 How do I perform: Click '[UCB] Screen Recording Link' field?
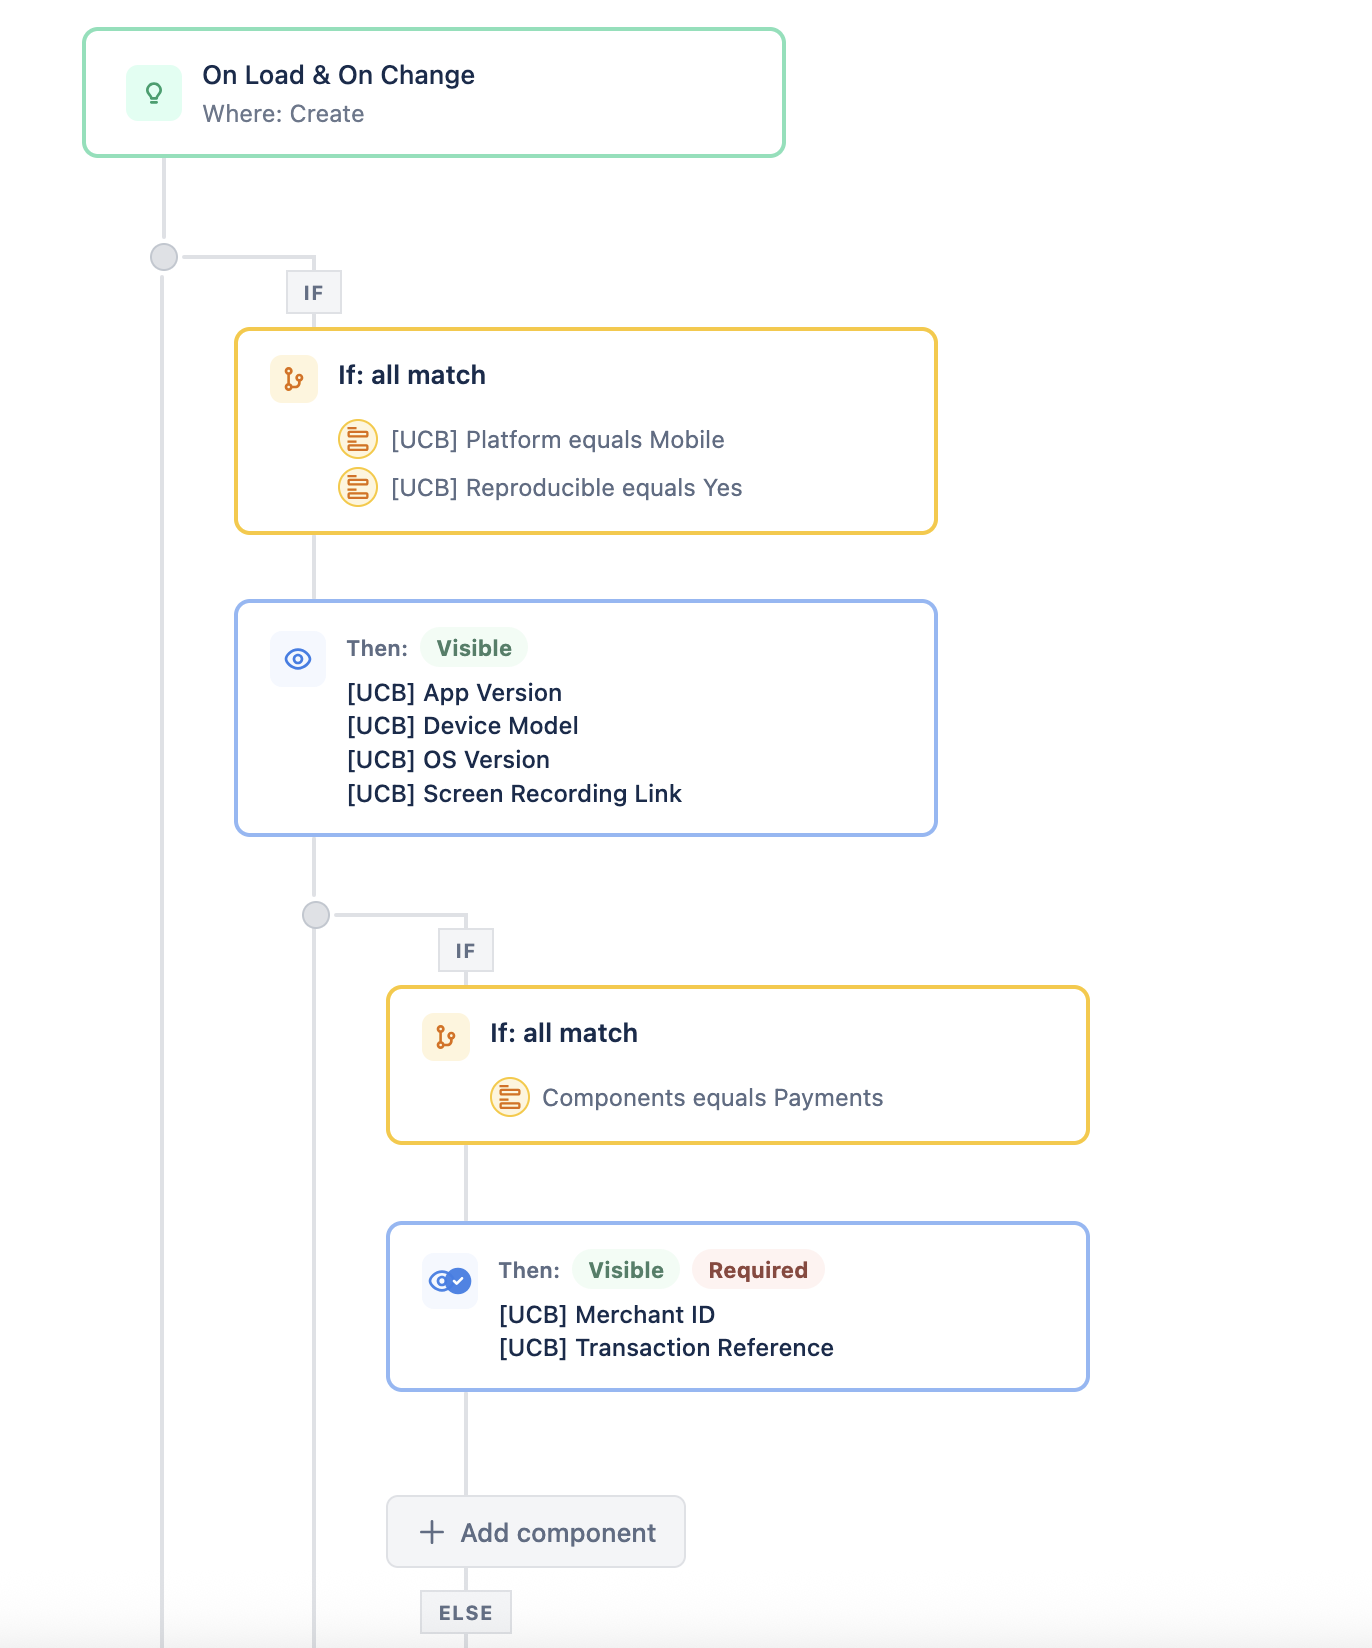515,794
